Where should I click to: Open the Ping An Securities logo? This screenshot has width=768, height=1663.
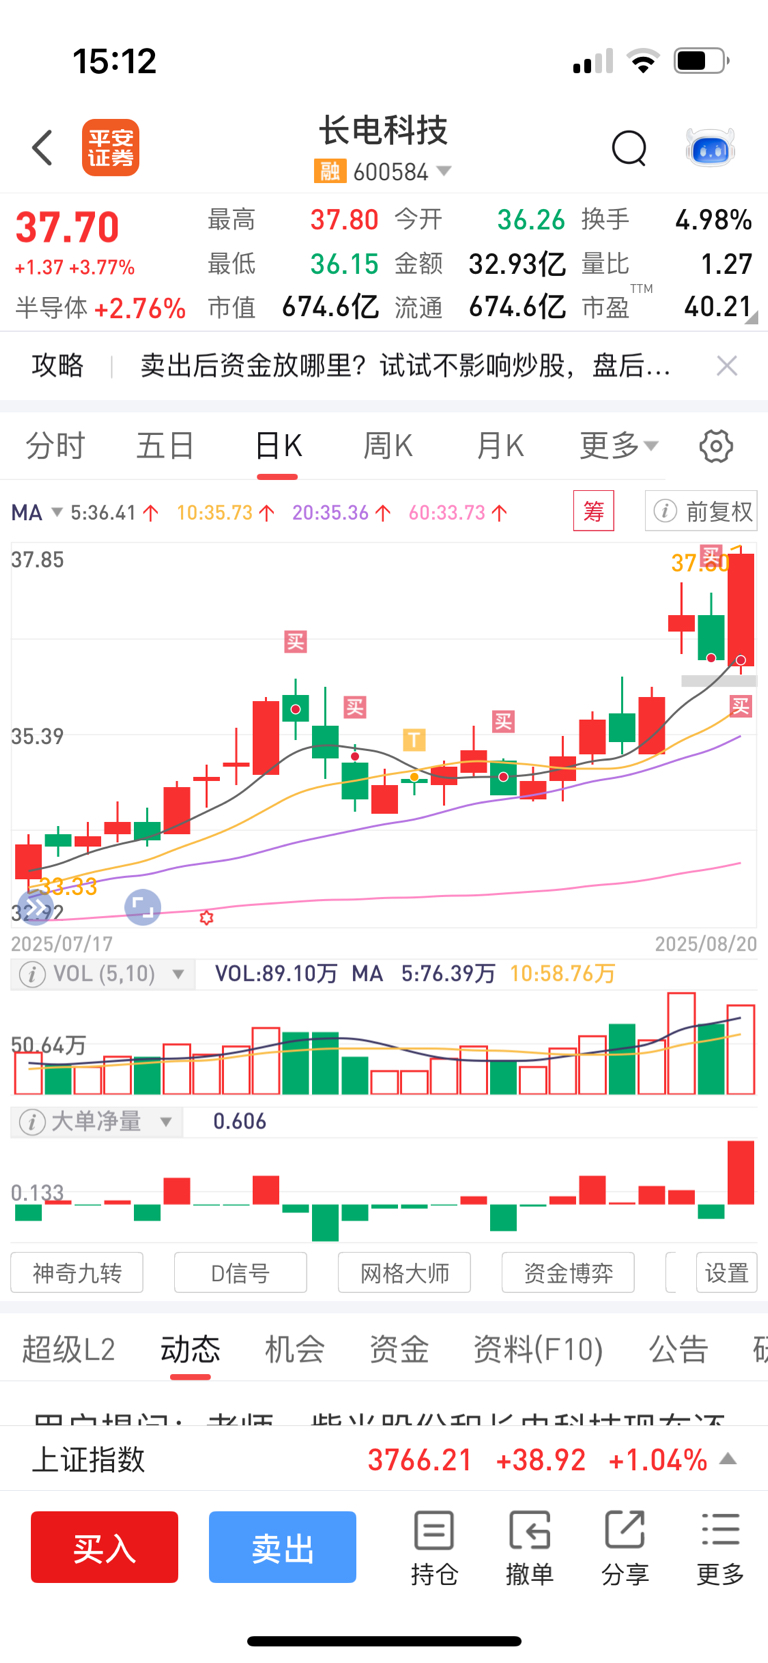tap(110, 148)
